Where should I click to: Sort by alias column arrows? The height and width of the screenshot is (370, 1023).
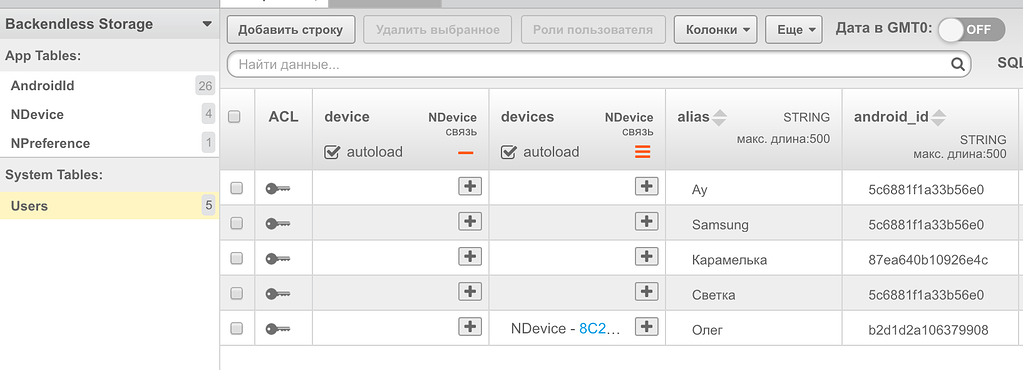[x=719, y=117]
